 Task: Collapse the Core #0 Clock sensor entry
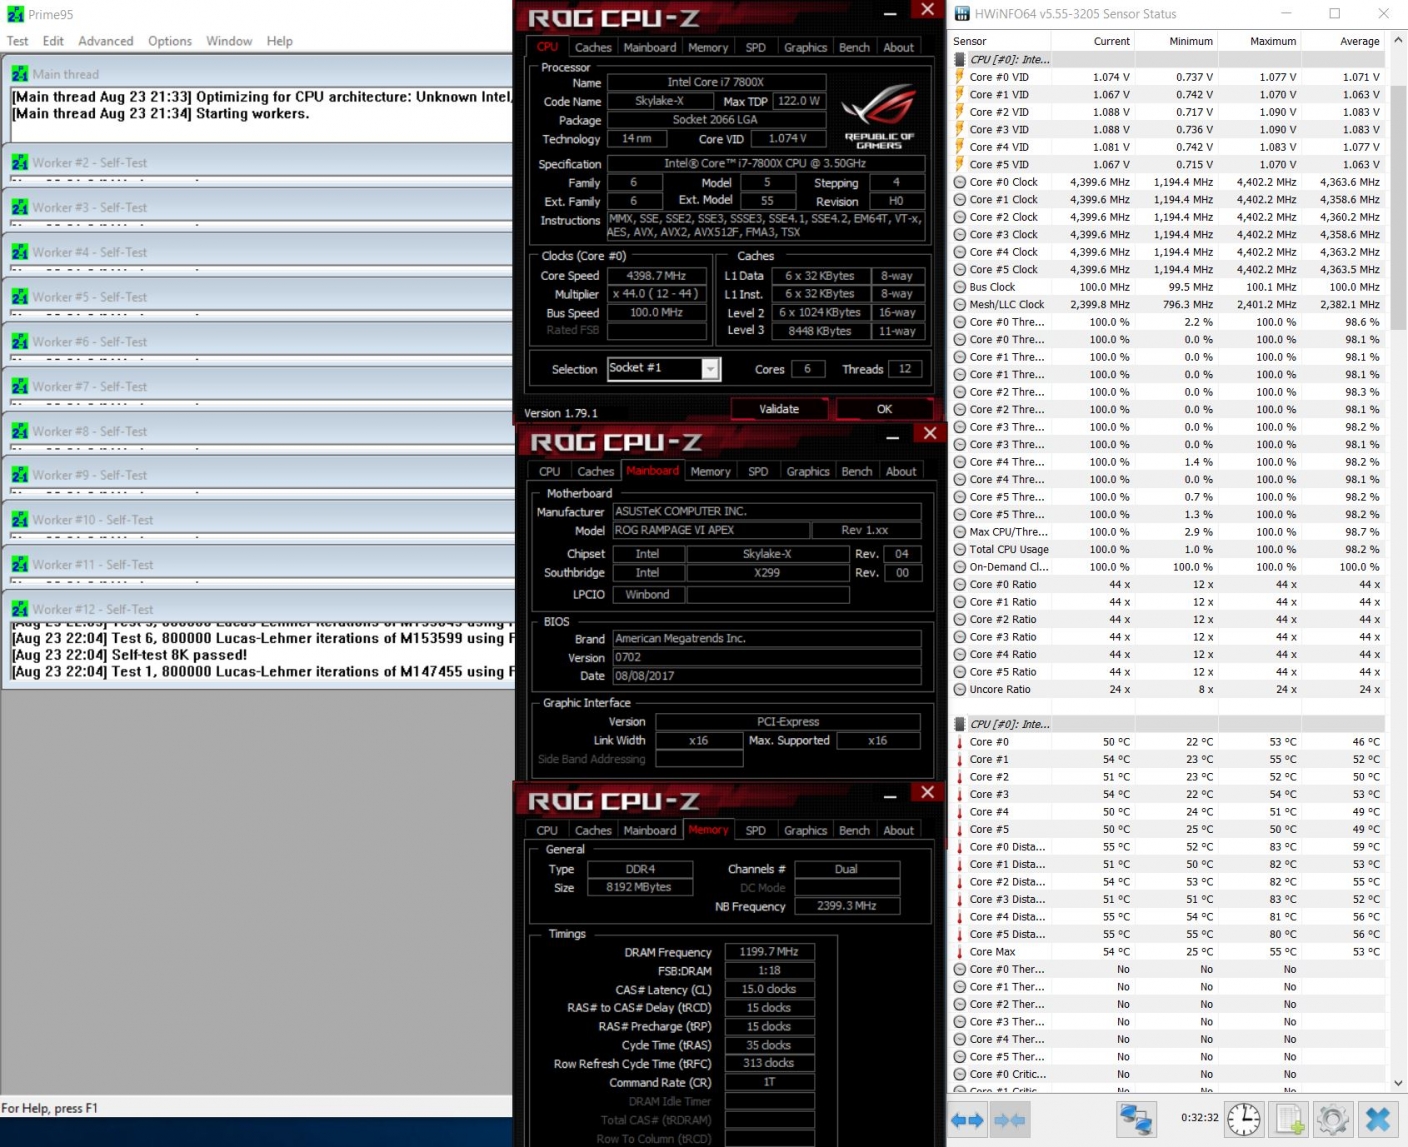958,182
